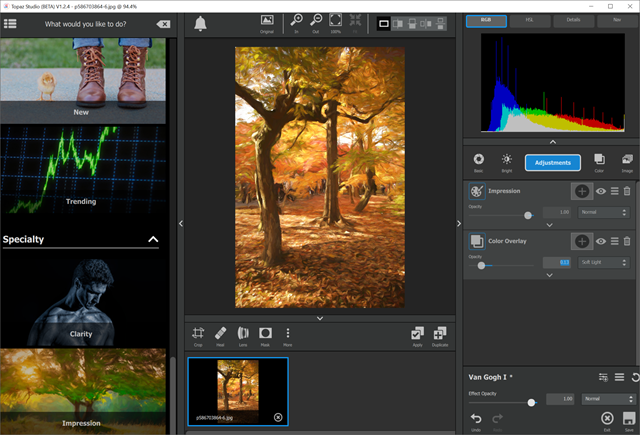640x435 pixels.
Task: Click the Adjustments button
Action: pyautogui.click(x=552, y=163)
